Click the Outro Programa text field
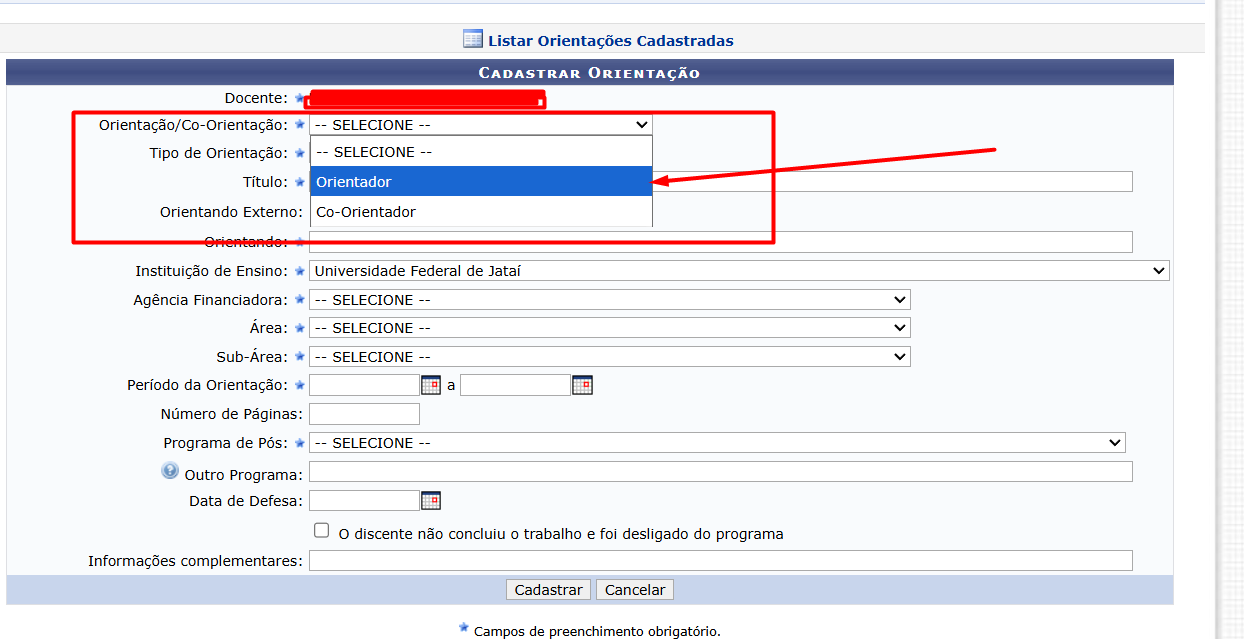 point(721,472)
